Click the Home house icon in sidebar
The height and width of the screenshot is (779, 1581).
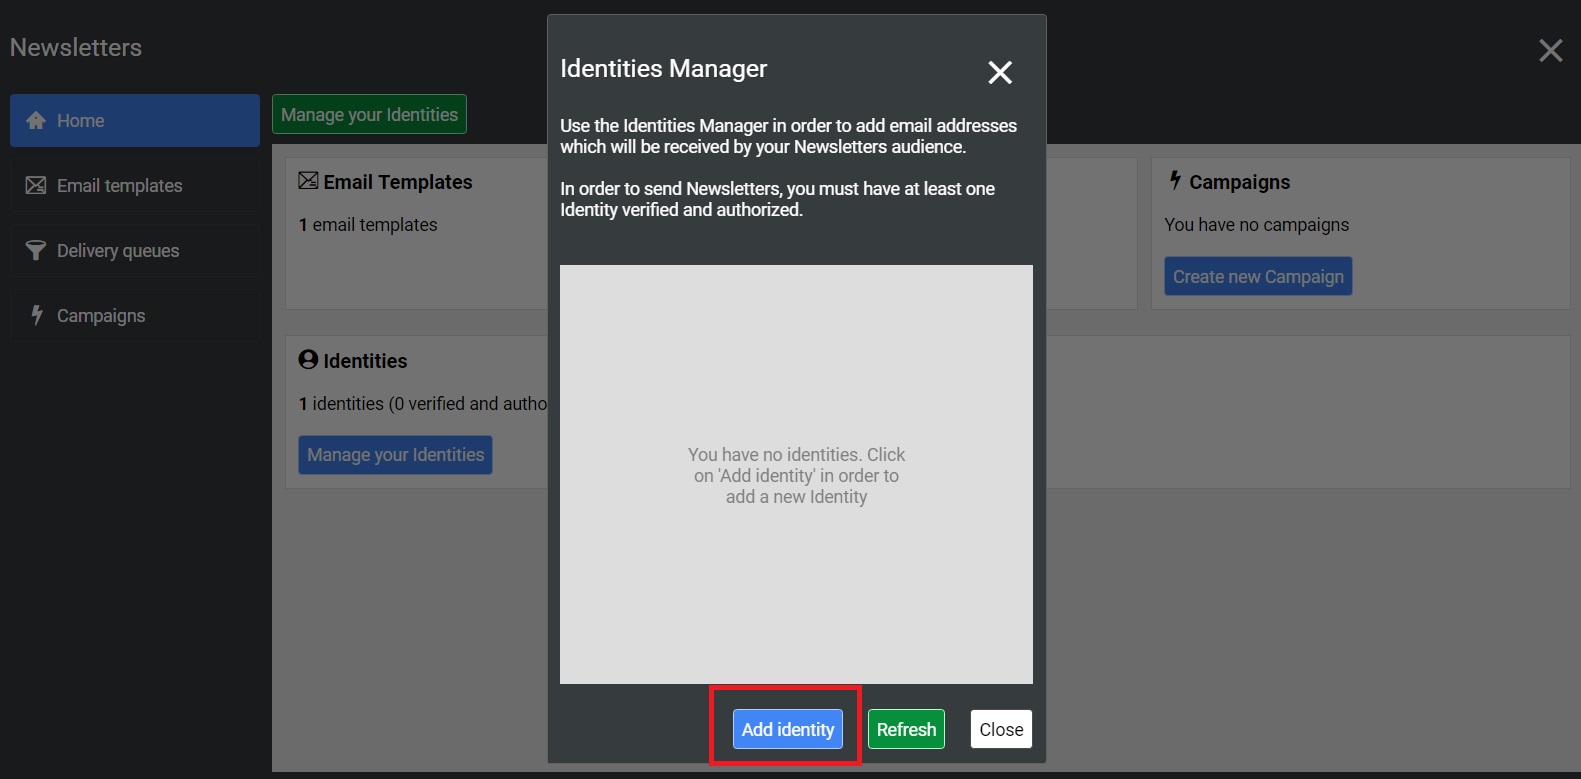(x=36, y=121)
